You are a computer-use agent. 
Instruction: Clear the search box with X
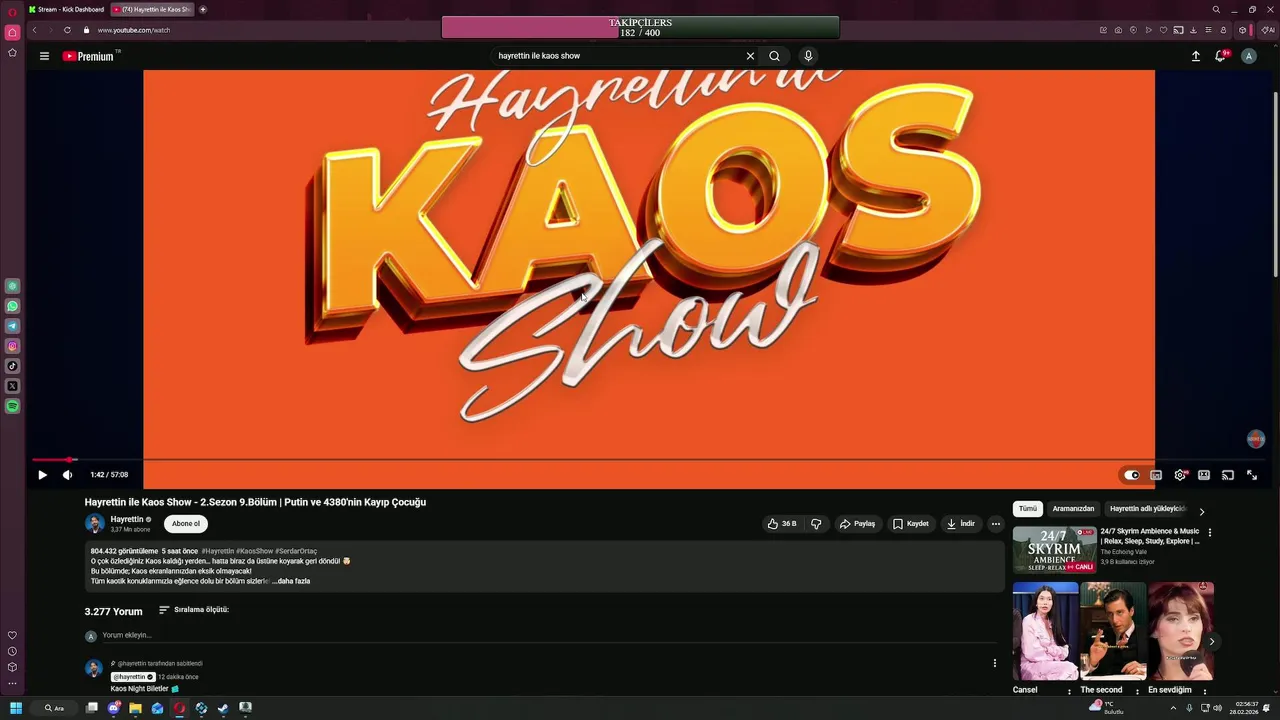[x=750, y=56]
